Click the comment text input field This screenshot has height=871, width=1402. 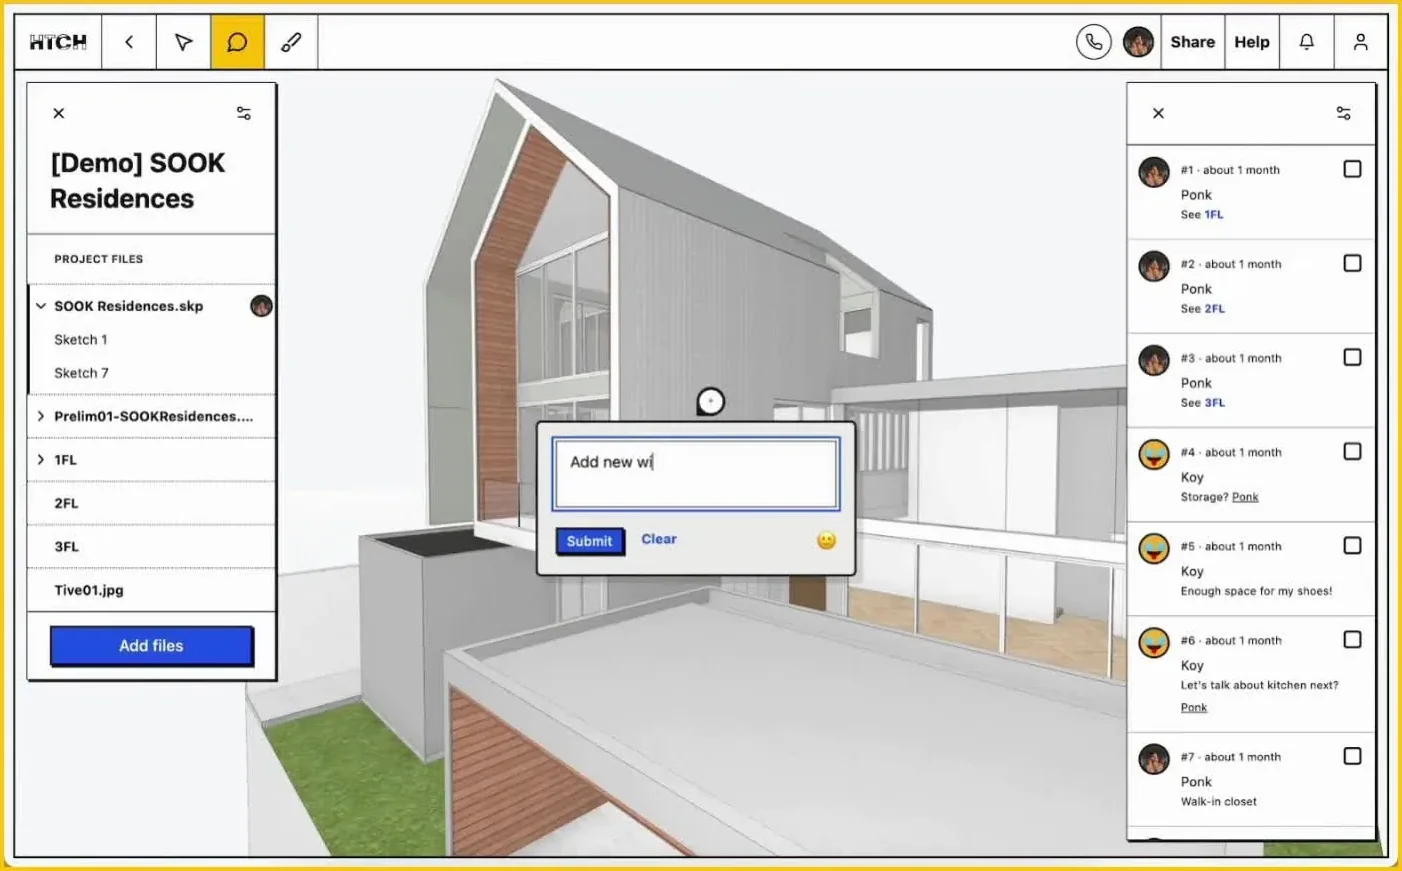coord(696,474)
